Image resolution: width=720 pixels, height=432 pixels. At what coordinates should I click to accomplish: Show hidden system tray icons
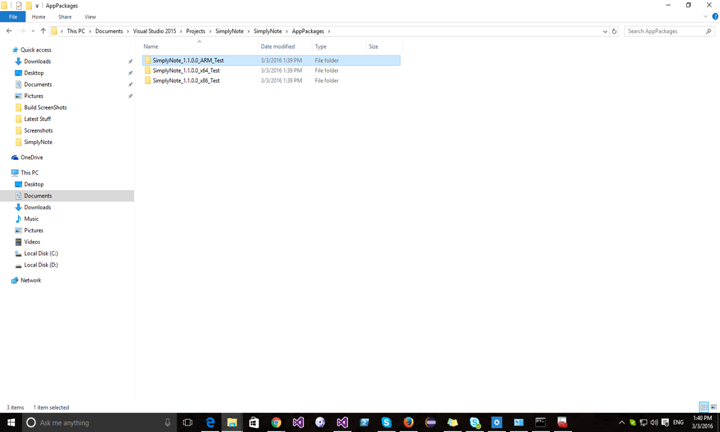click(622, 422)
